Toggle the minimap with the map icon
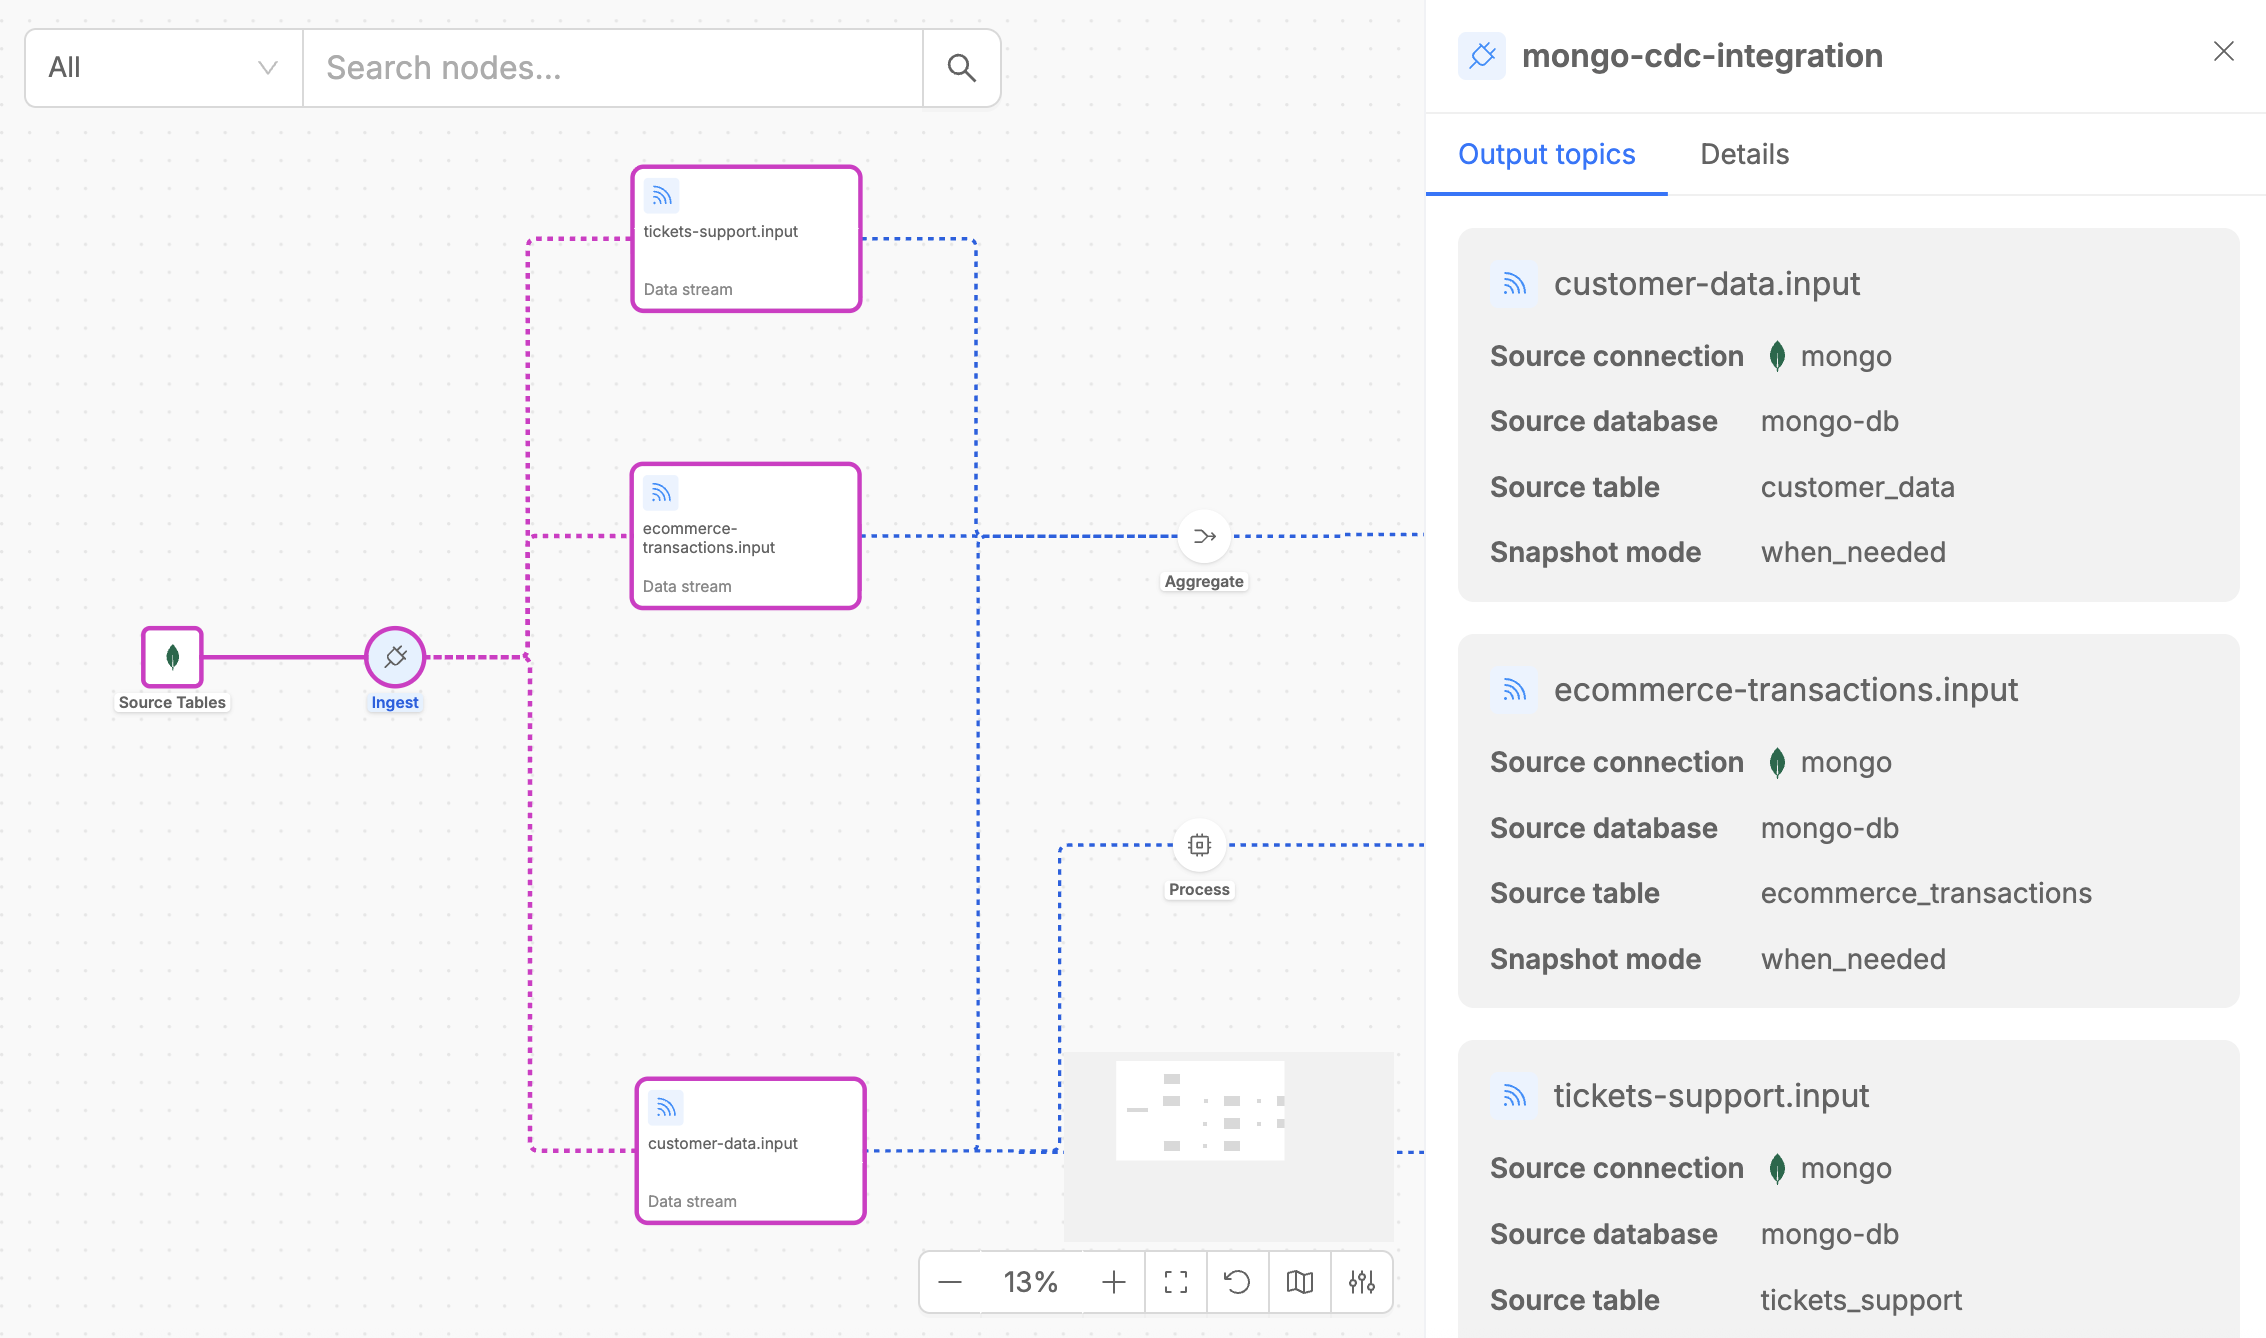The width and height of the screenshot is (2266, 1338). tap(1300, 1282)
